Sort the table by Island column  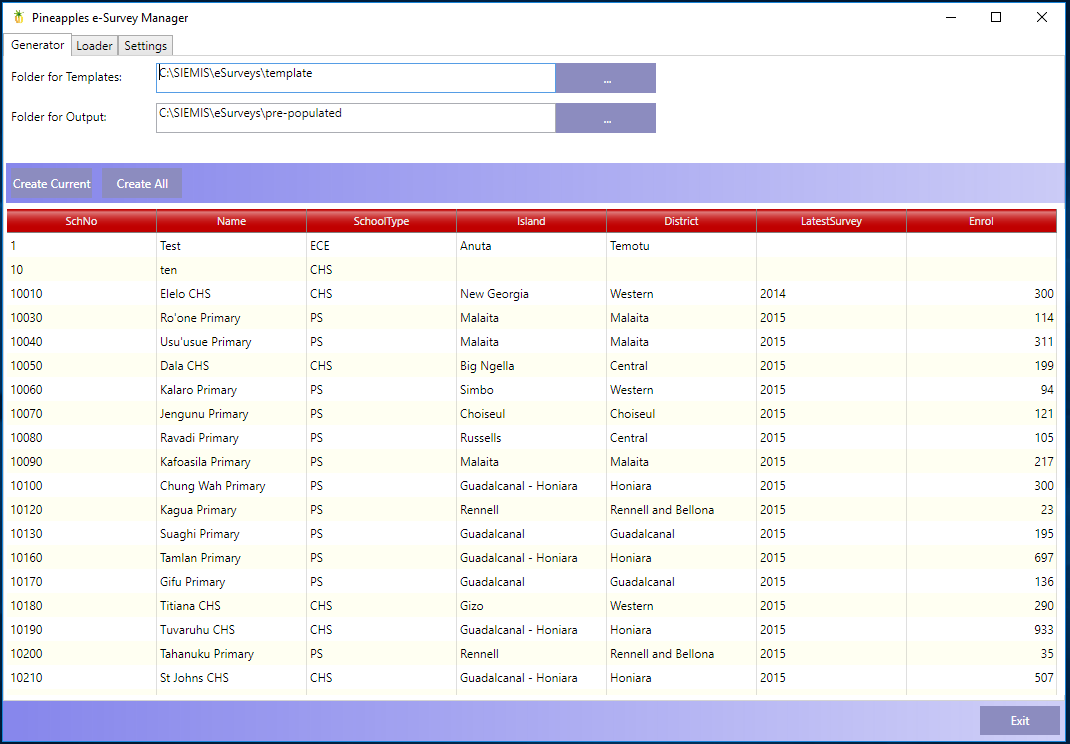click(x=531, y=221)
